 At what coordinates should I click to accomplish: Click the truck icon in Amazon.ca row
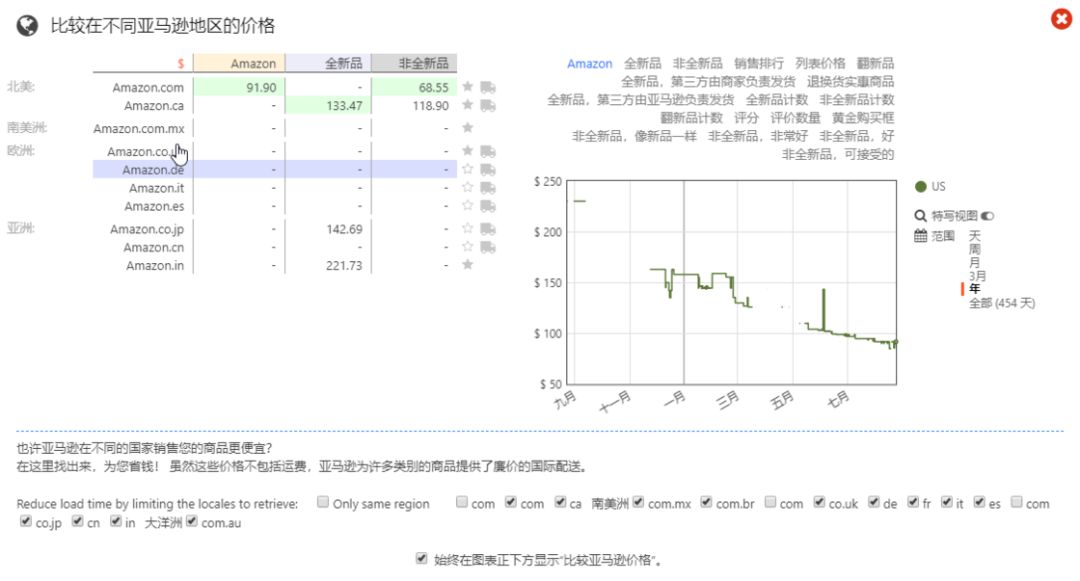[488, 106]
